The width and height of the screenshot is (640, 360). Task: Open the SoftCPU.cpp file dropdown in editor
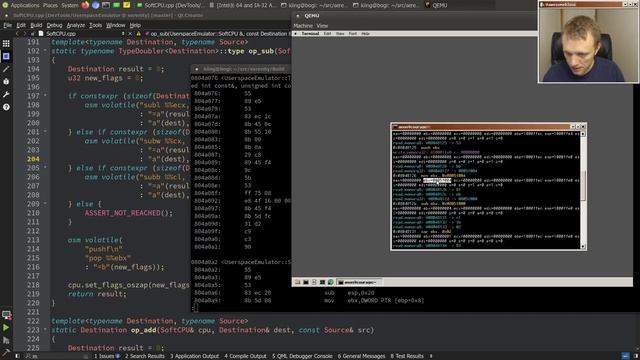tap(82, 33)
